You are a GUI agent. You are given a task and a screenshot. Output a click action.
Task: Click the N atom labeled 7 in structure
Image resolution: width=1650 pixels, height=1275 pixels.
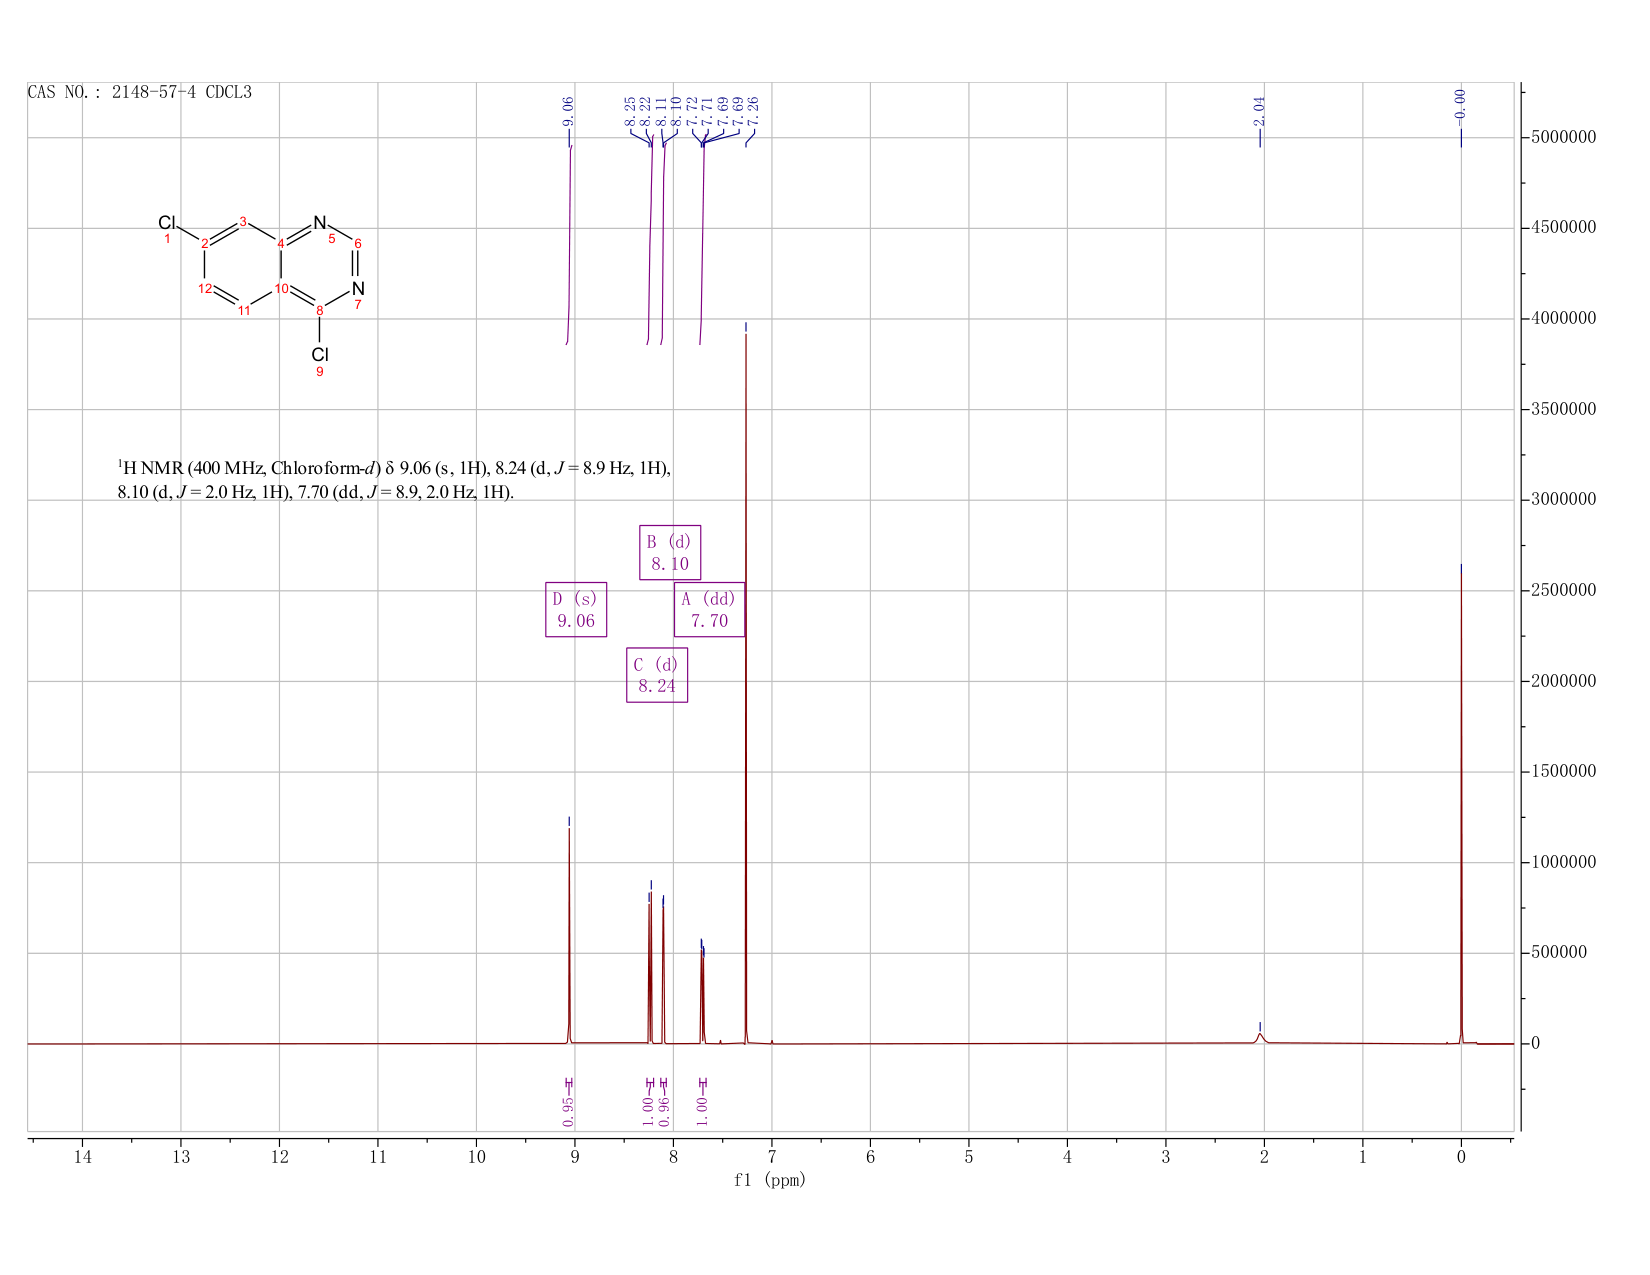(x=358, y=289)
